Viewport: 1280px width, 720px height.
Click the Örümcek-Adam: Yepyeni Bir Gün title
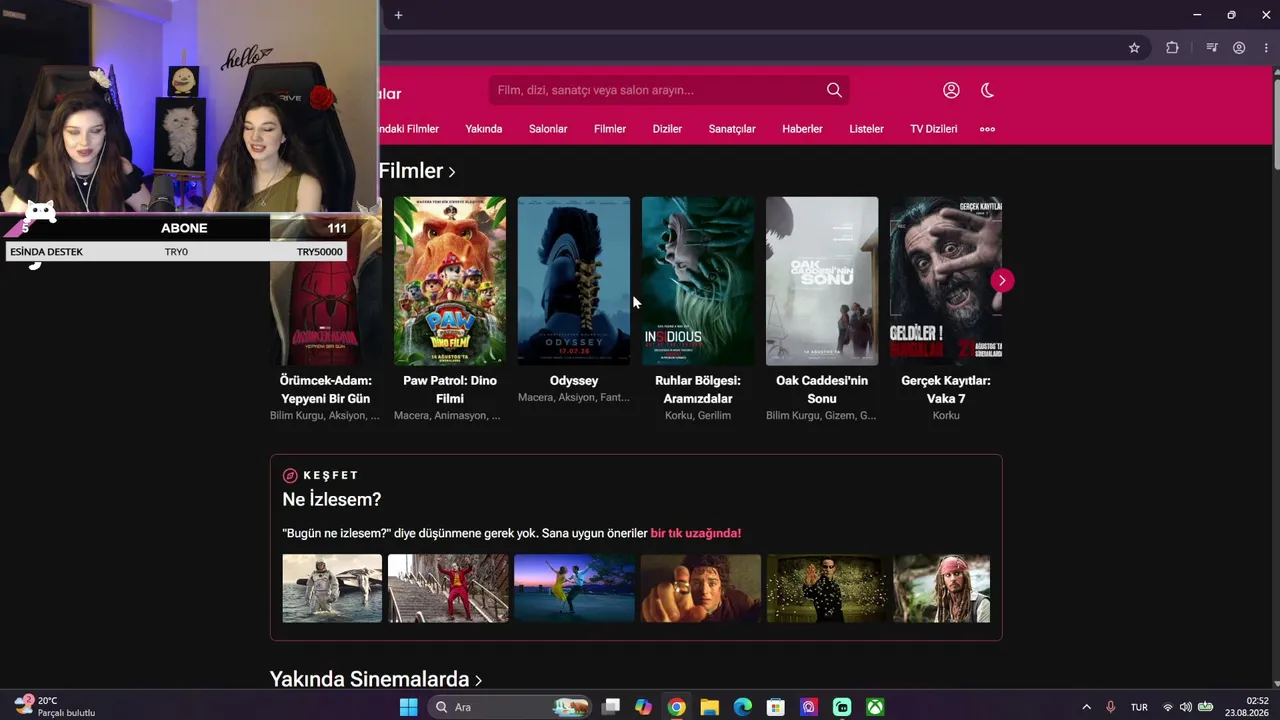(326, 390)
